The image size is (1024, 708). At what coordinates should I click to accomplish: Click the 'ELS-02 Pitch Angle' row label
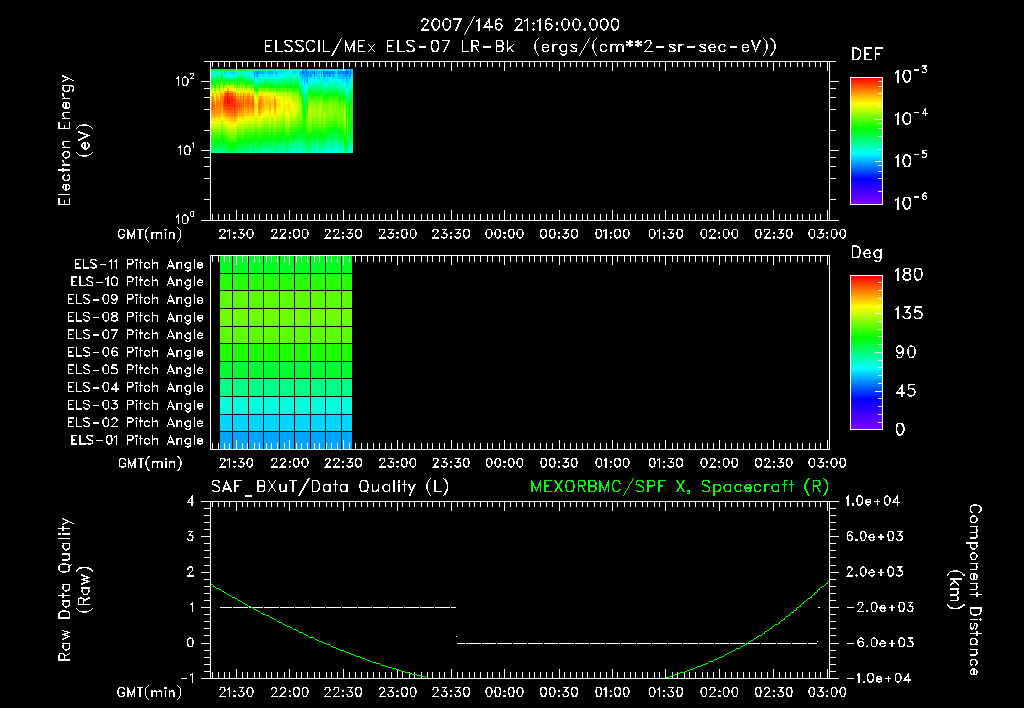tap(135, 423)
